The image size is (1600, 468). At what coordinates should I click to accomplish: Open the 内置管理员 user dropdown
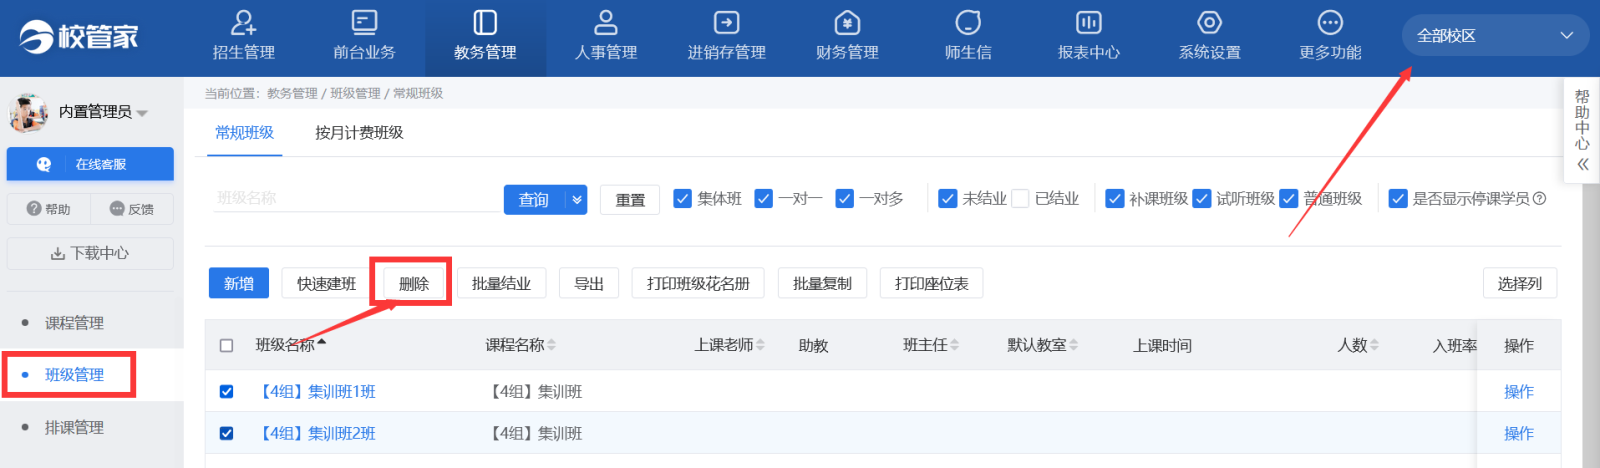tap(142, 113)
